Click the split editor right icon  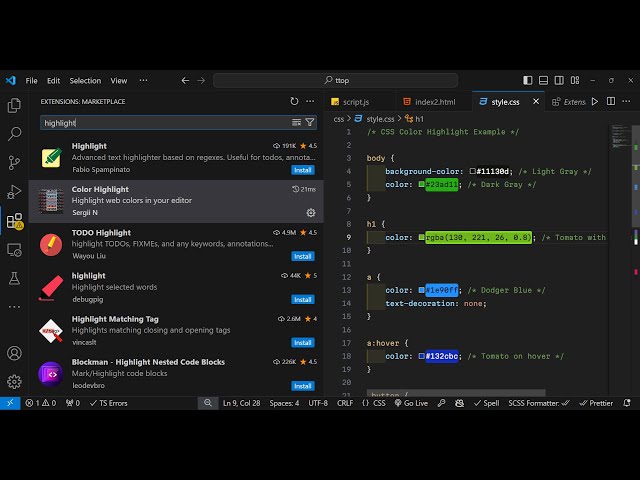[611, 101]
